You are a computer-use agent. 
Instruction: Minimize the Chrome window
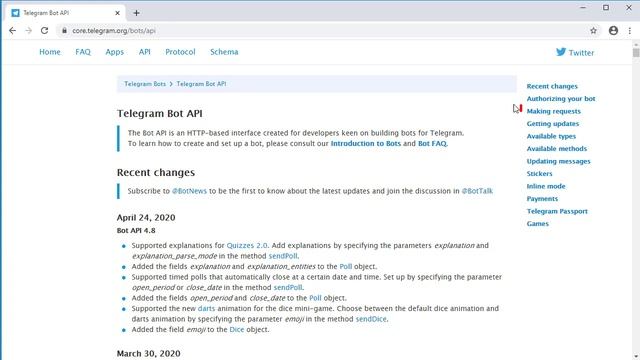pos(583,7)
